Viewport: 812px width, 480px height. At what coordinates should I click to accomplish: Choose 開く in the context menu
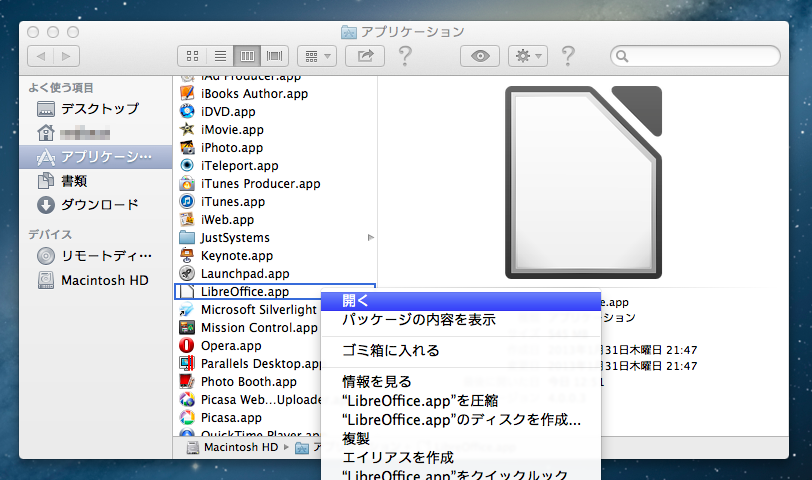coord(461,301)
